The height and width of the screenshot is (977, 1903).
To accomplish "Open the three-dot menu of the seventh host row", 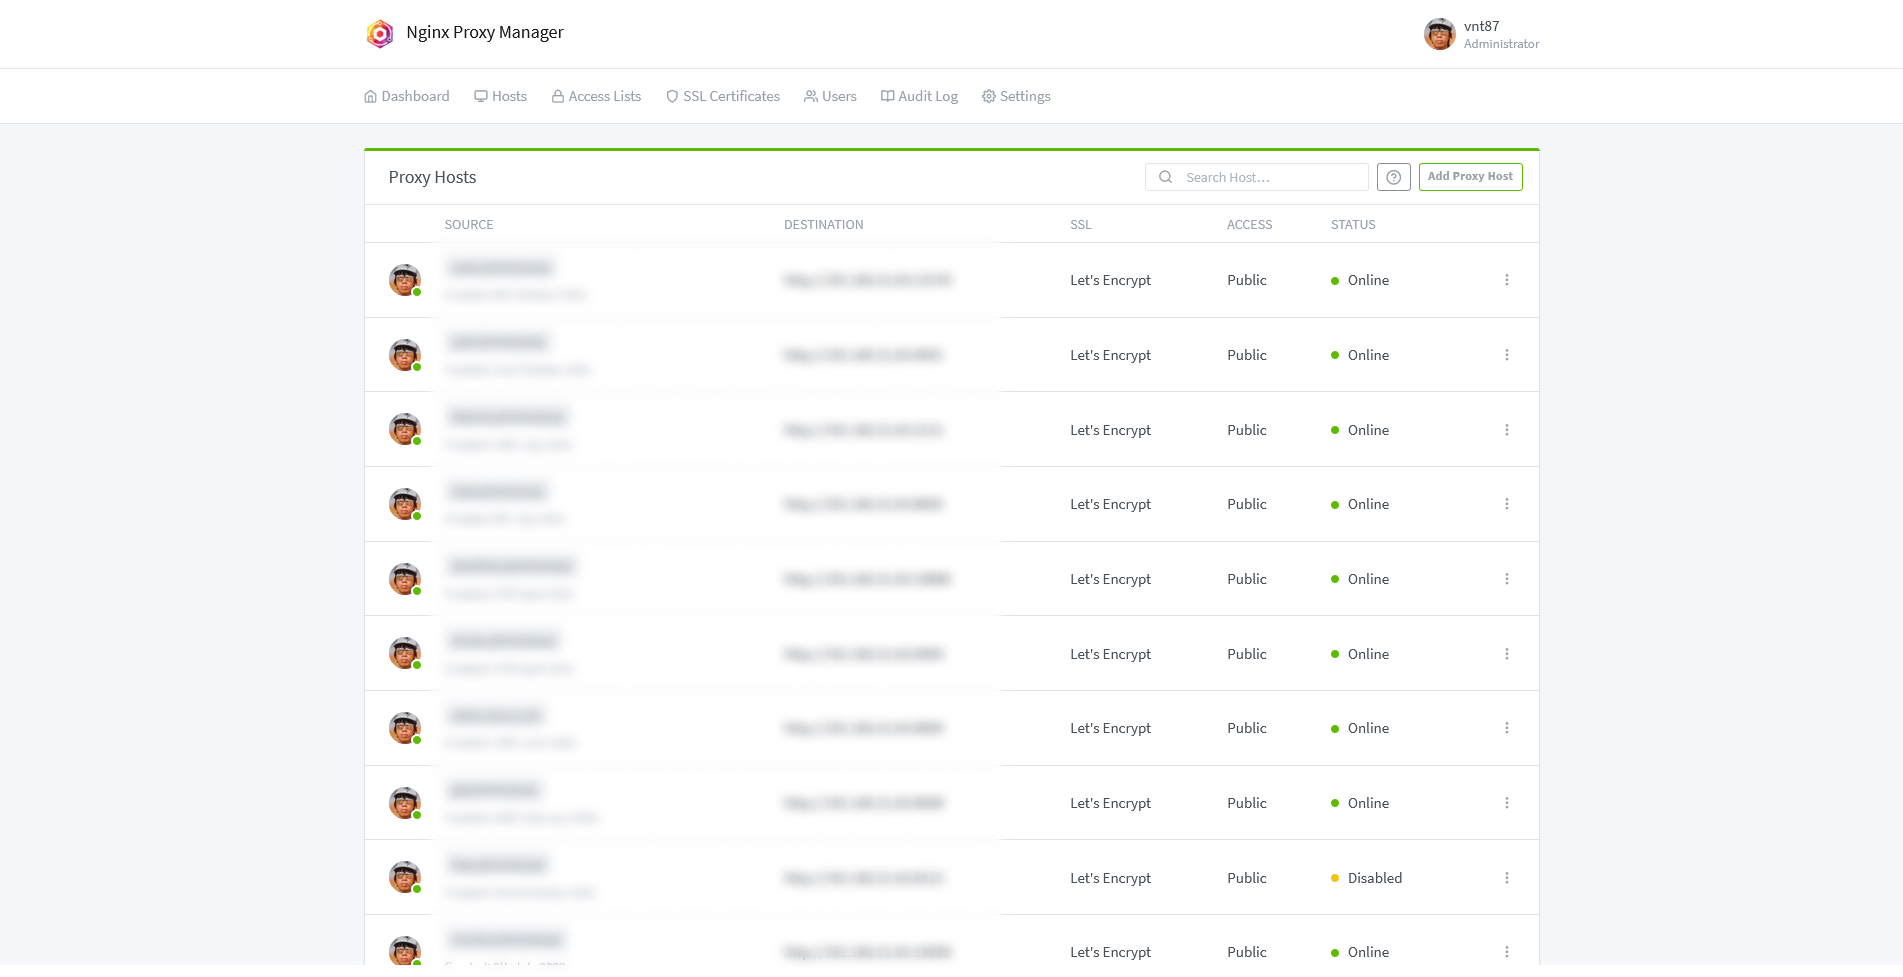I will pos(1507,728).
